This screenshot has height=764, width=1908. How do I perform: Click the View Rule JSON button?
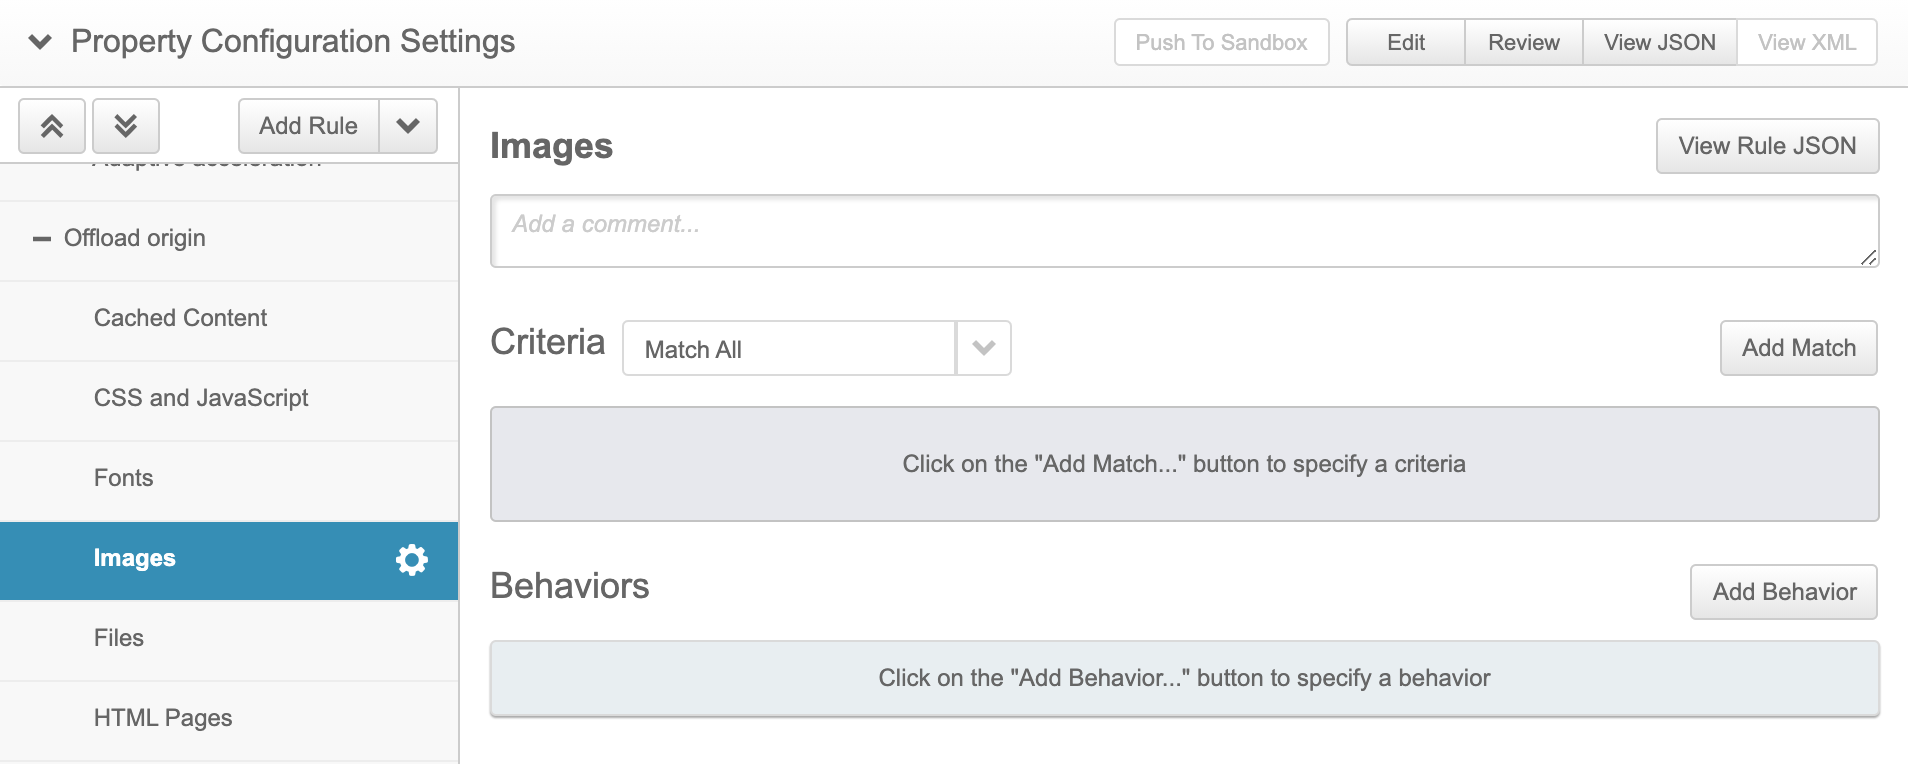(x=1768, y=146)
